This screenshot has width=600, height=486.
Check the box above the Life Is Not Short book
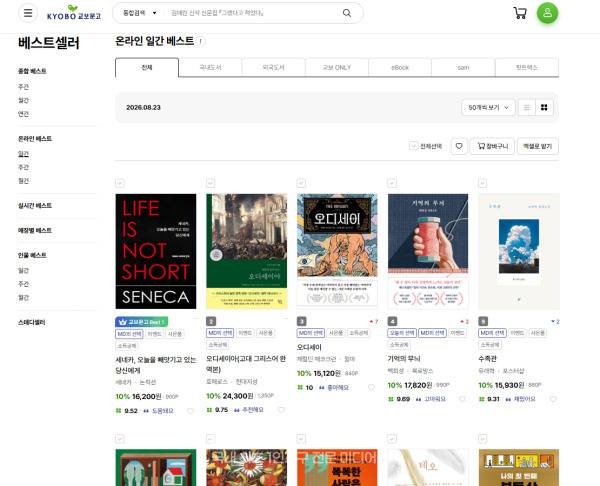(x=120, y=183)
